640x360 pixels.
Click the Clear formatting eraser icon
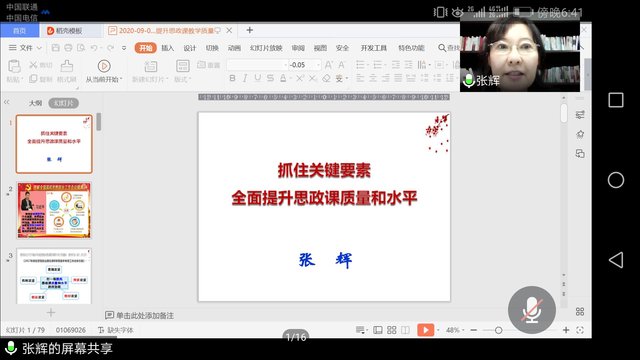click(326, 78)
